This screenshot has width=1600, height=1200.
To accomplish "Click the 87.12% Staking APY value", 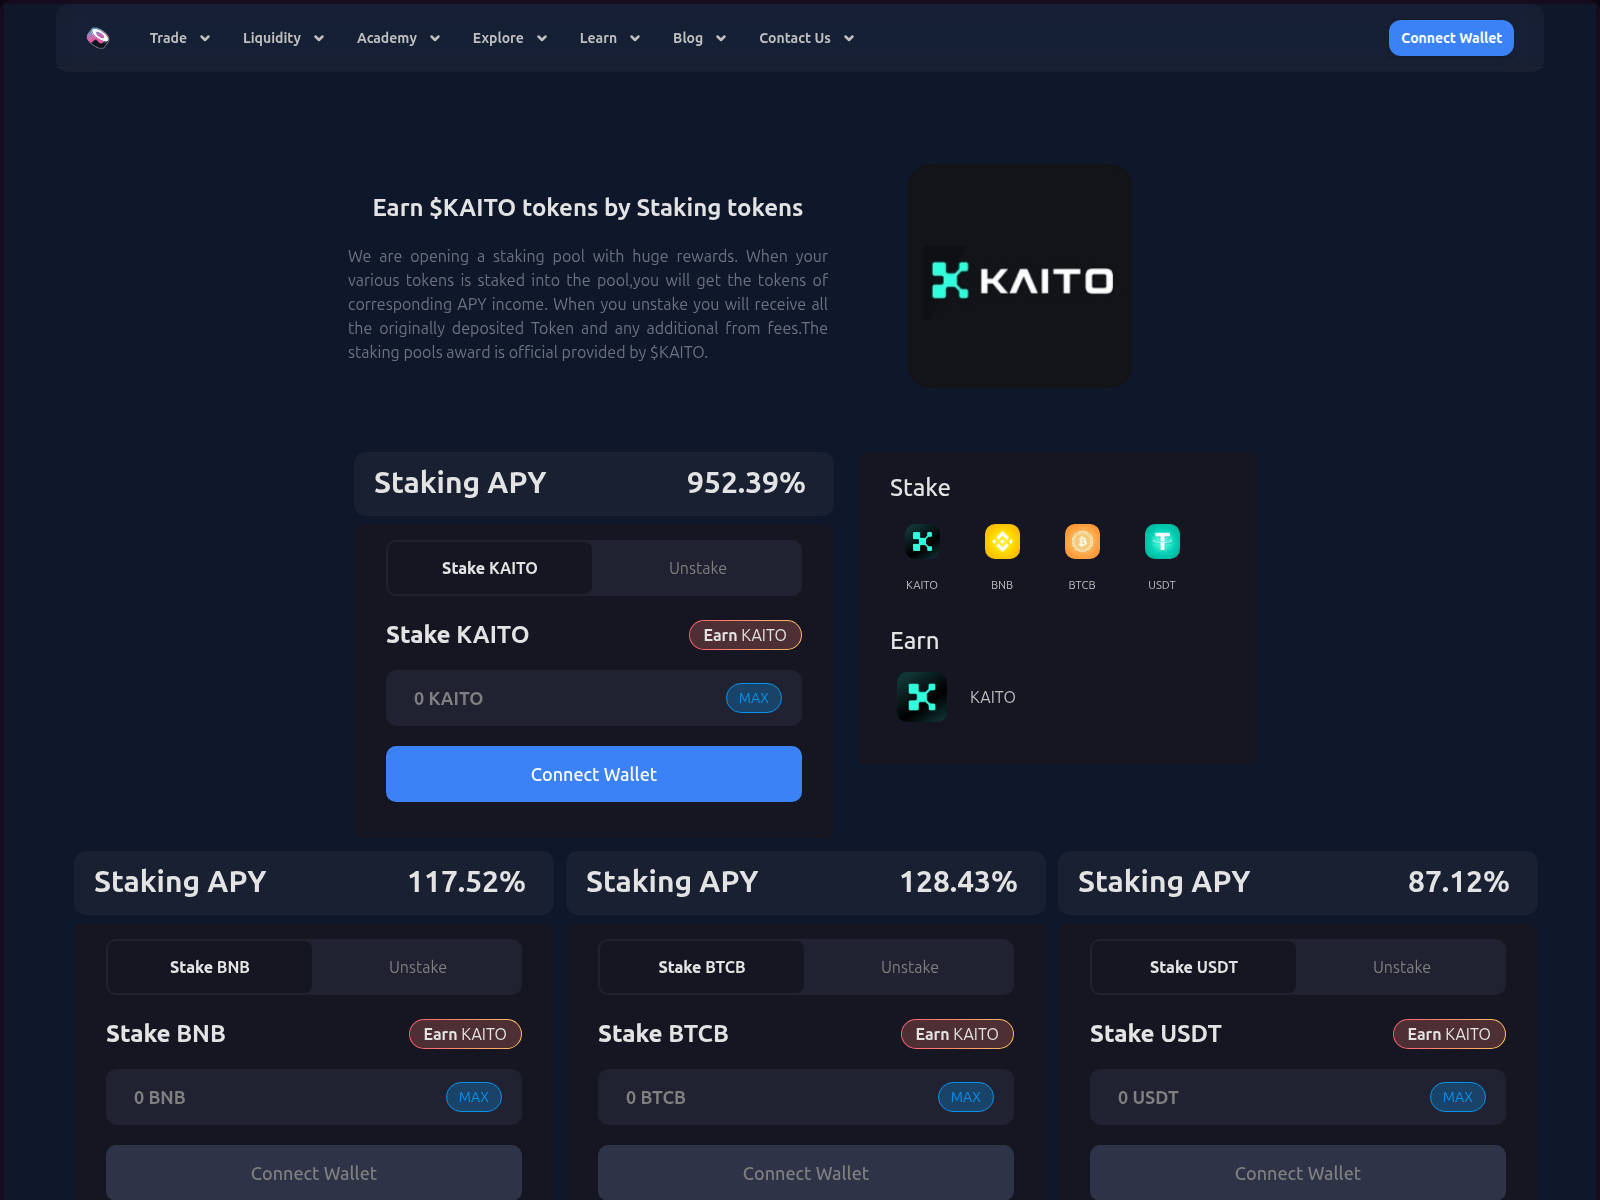I will 1458,882.
